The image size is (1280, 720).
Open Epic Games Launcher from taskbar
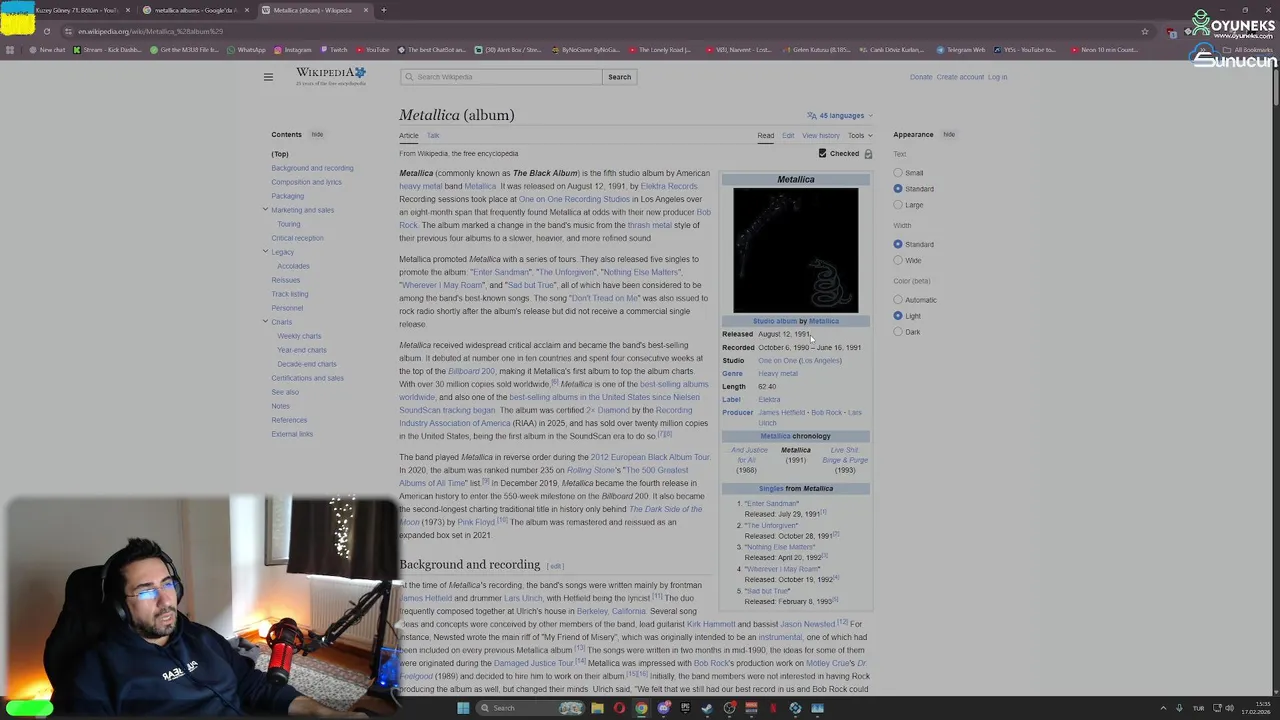685,708
